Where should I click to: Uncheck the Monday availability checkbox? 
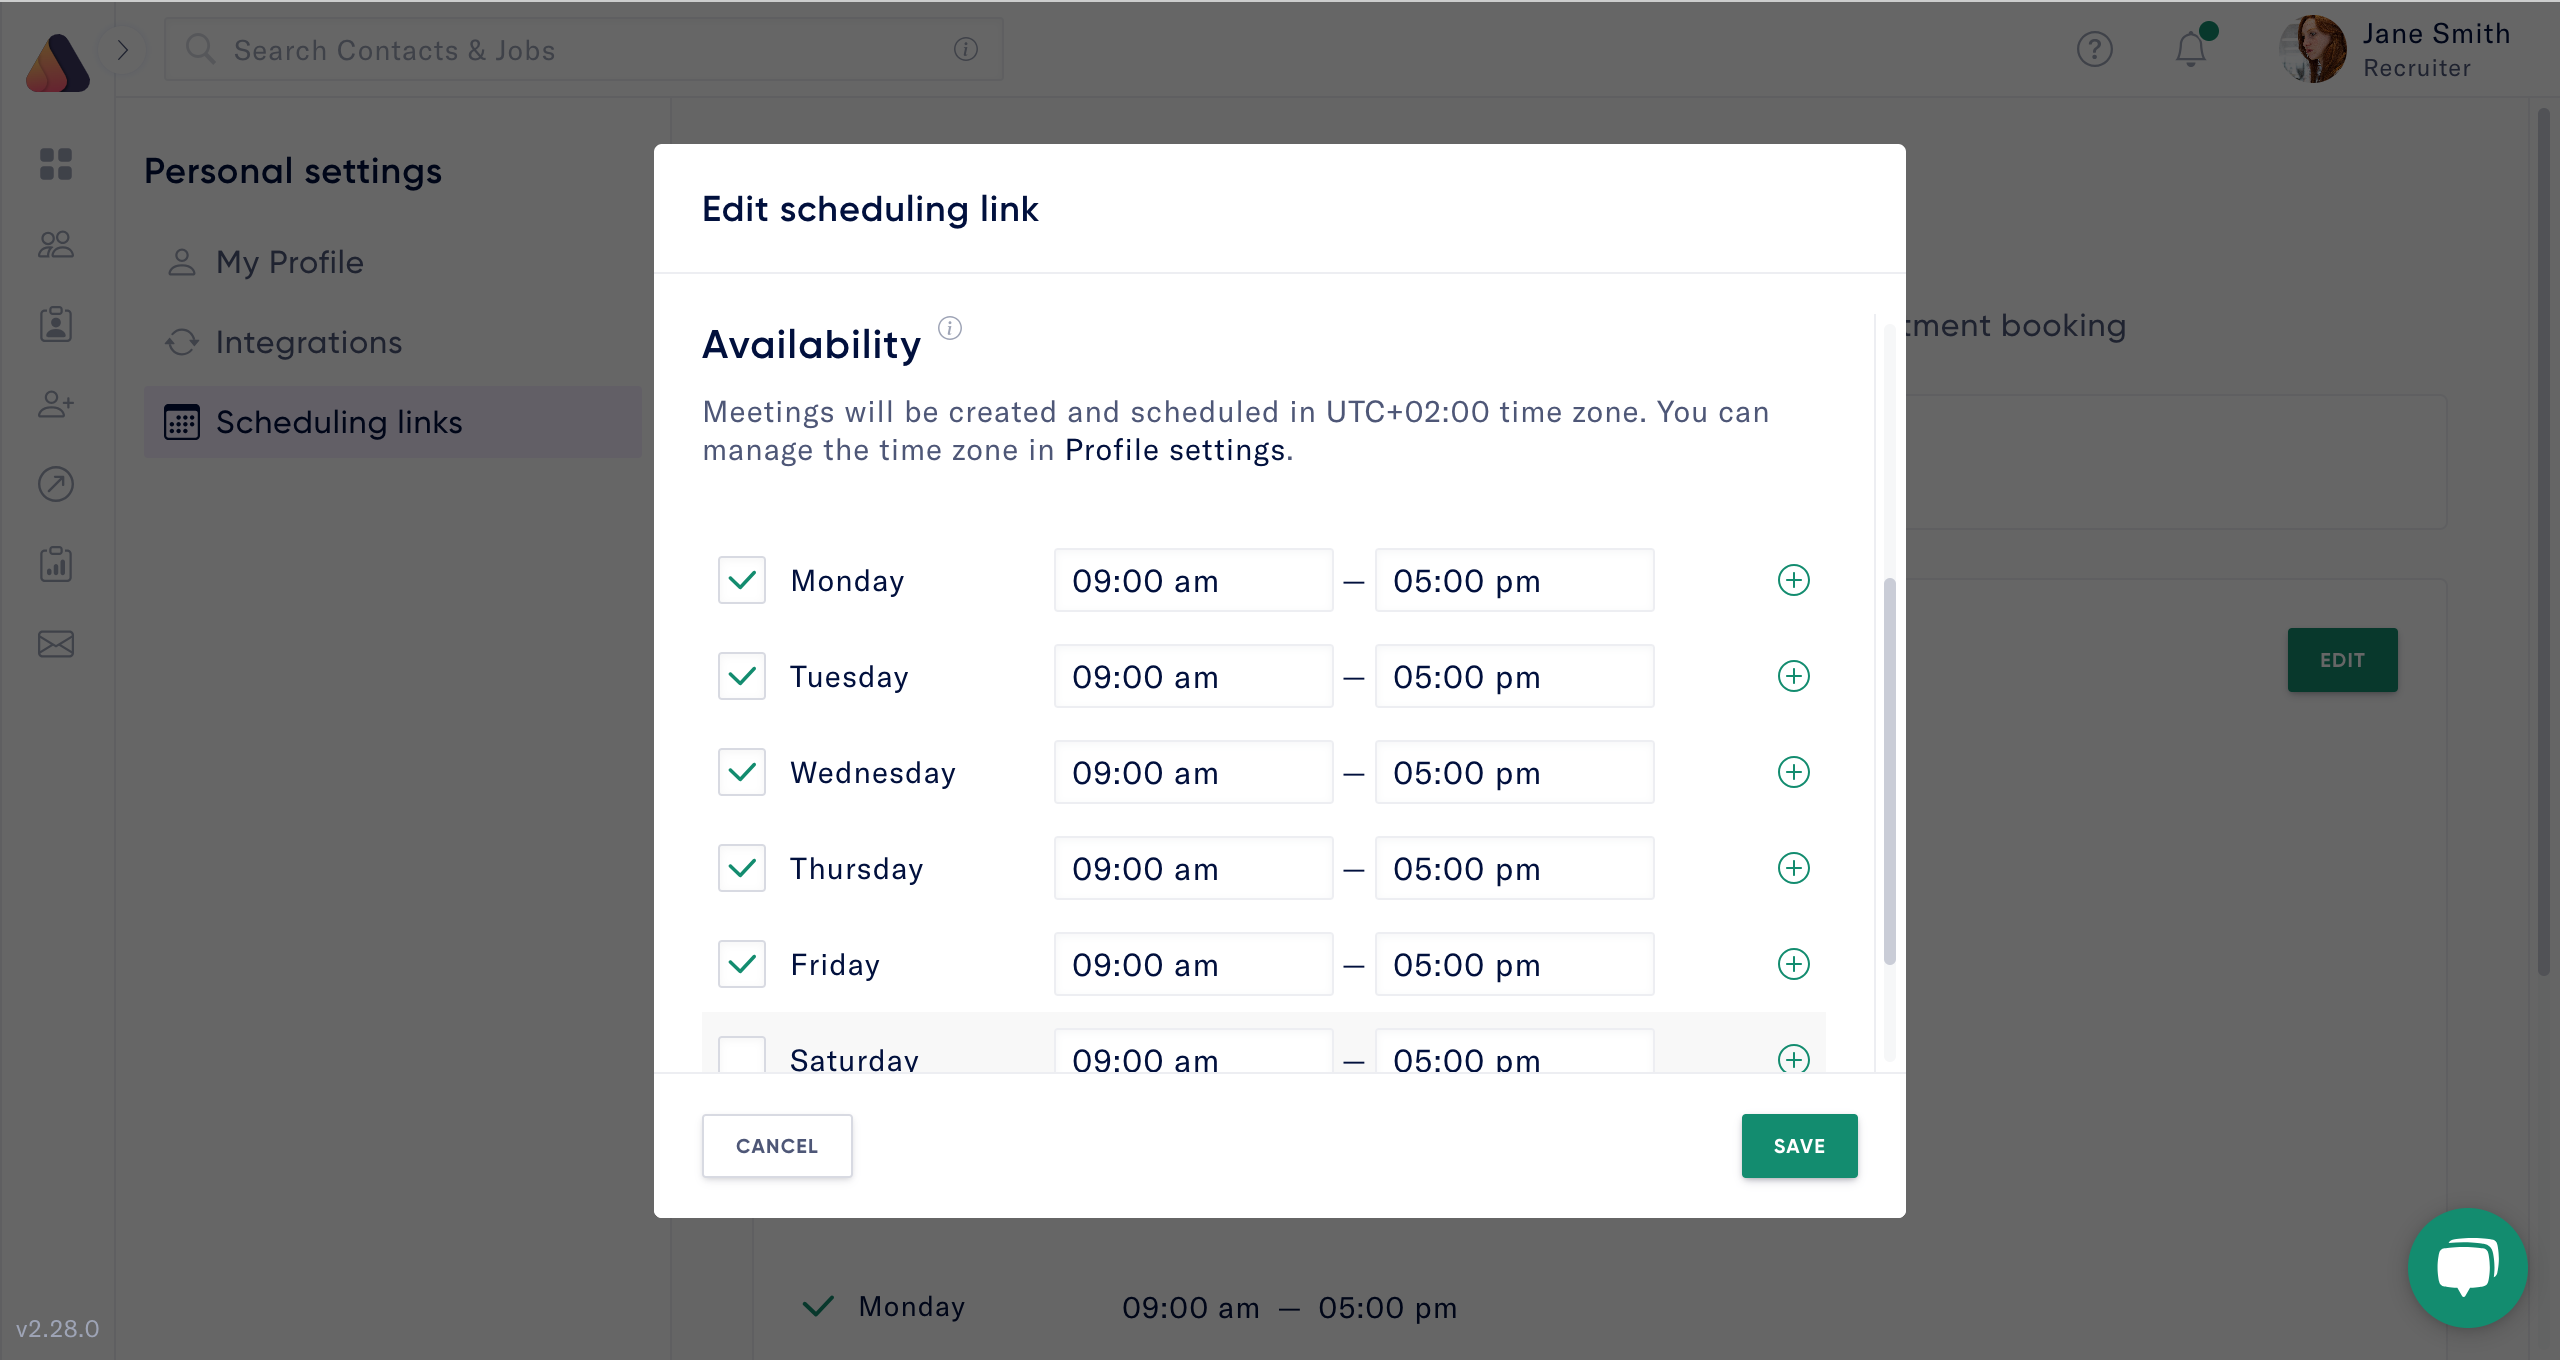[x=741, y=580]
